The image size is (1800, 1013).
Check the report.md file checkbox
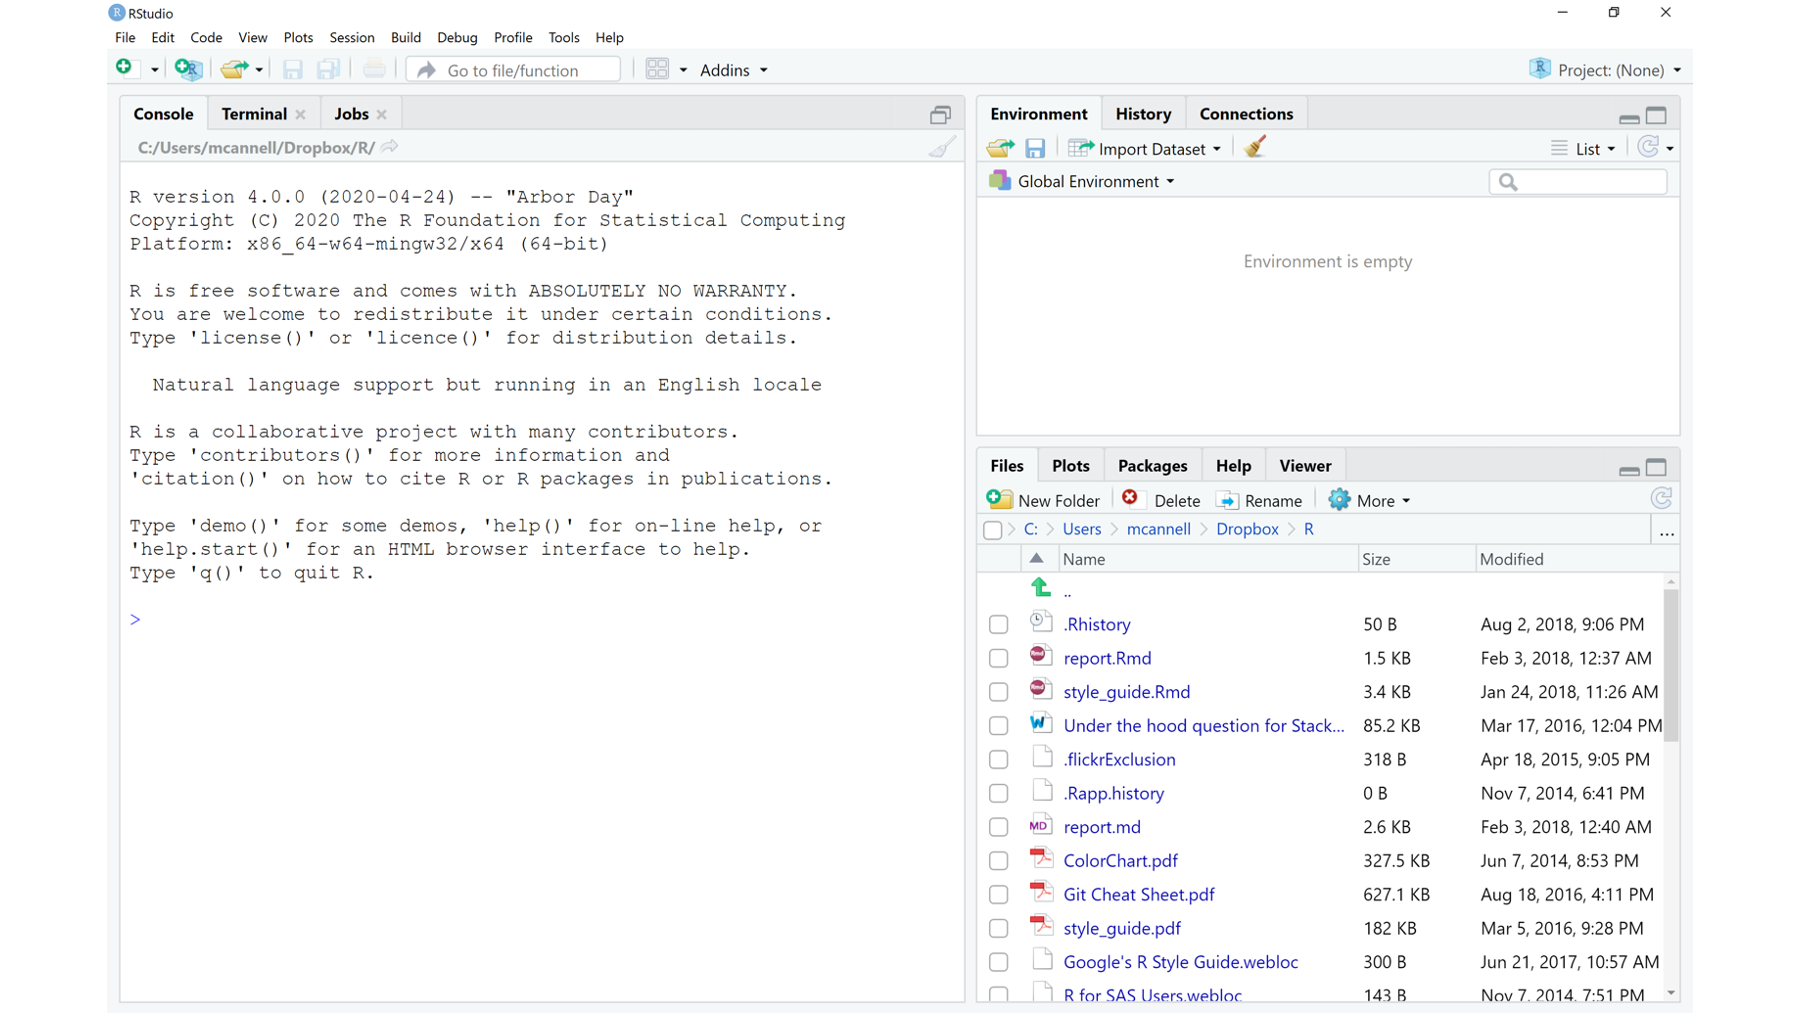(998, 828)
